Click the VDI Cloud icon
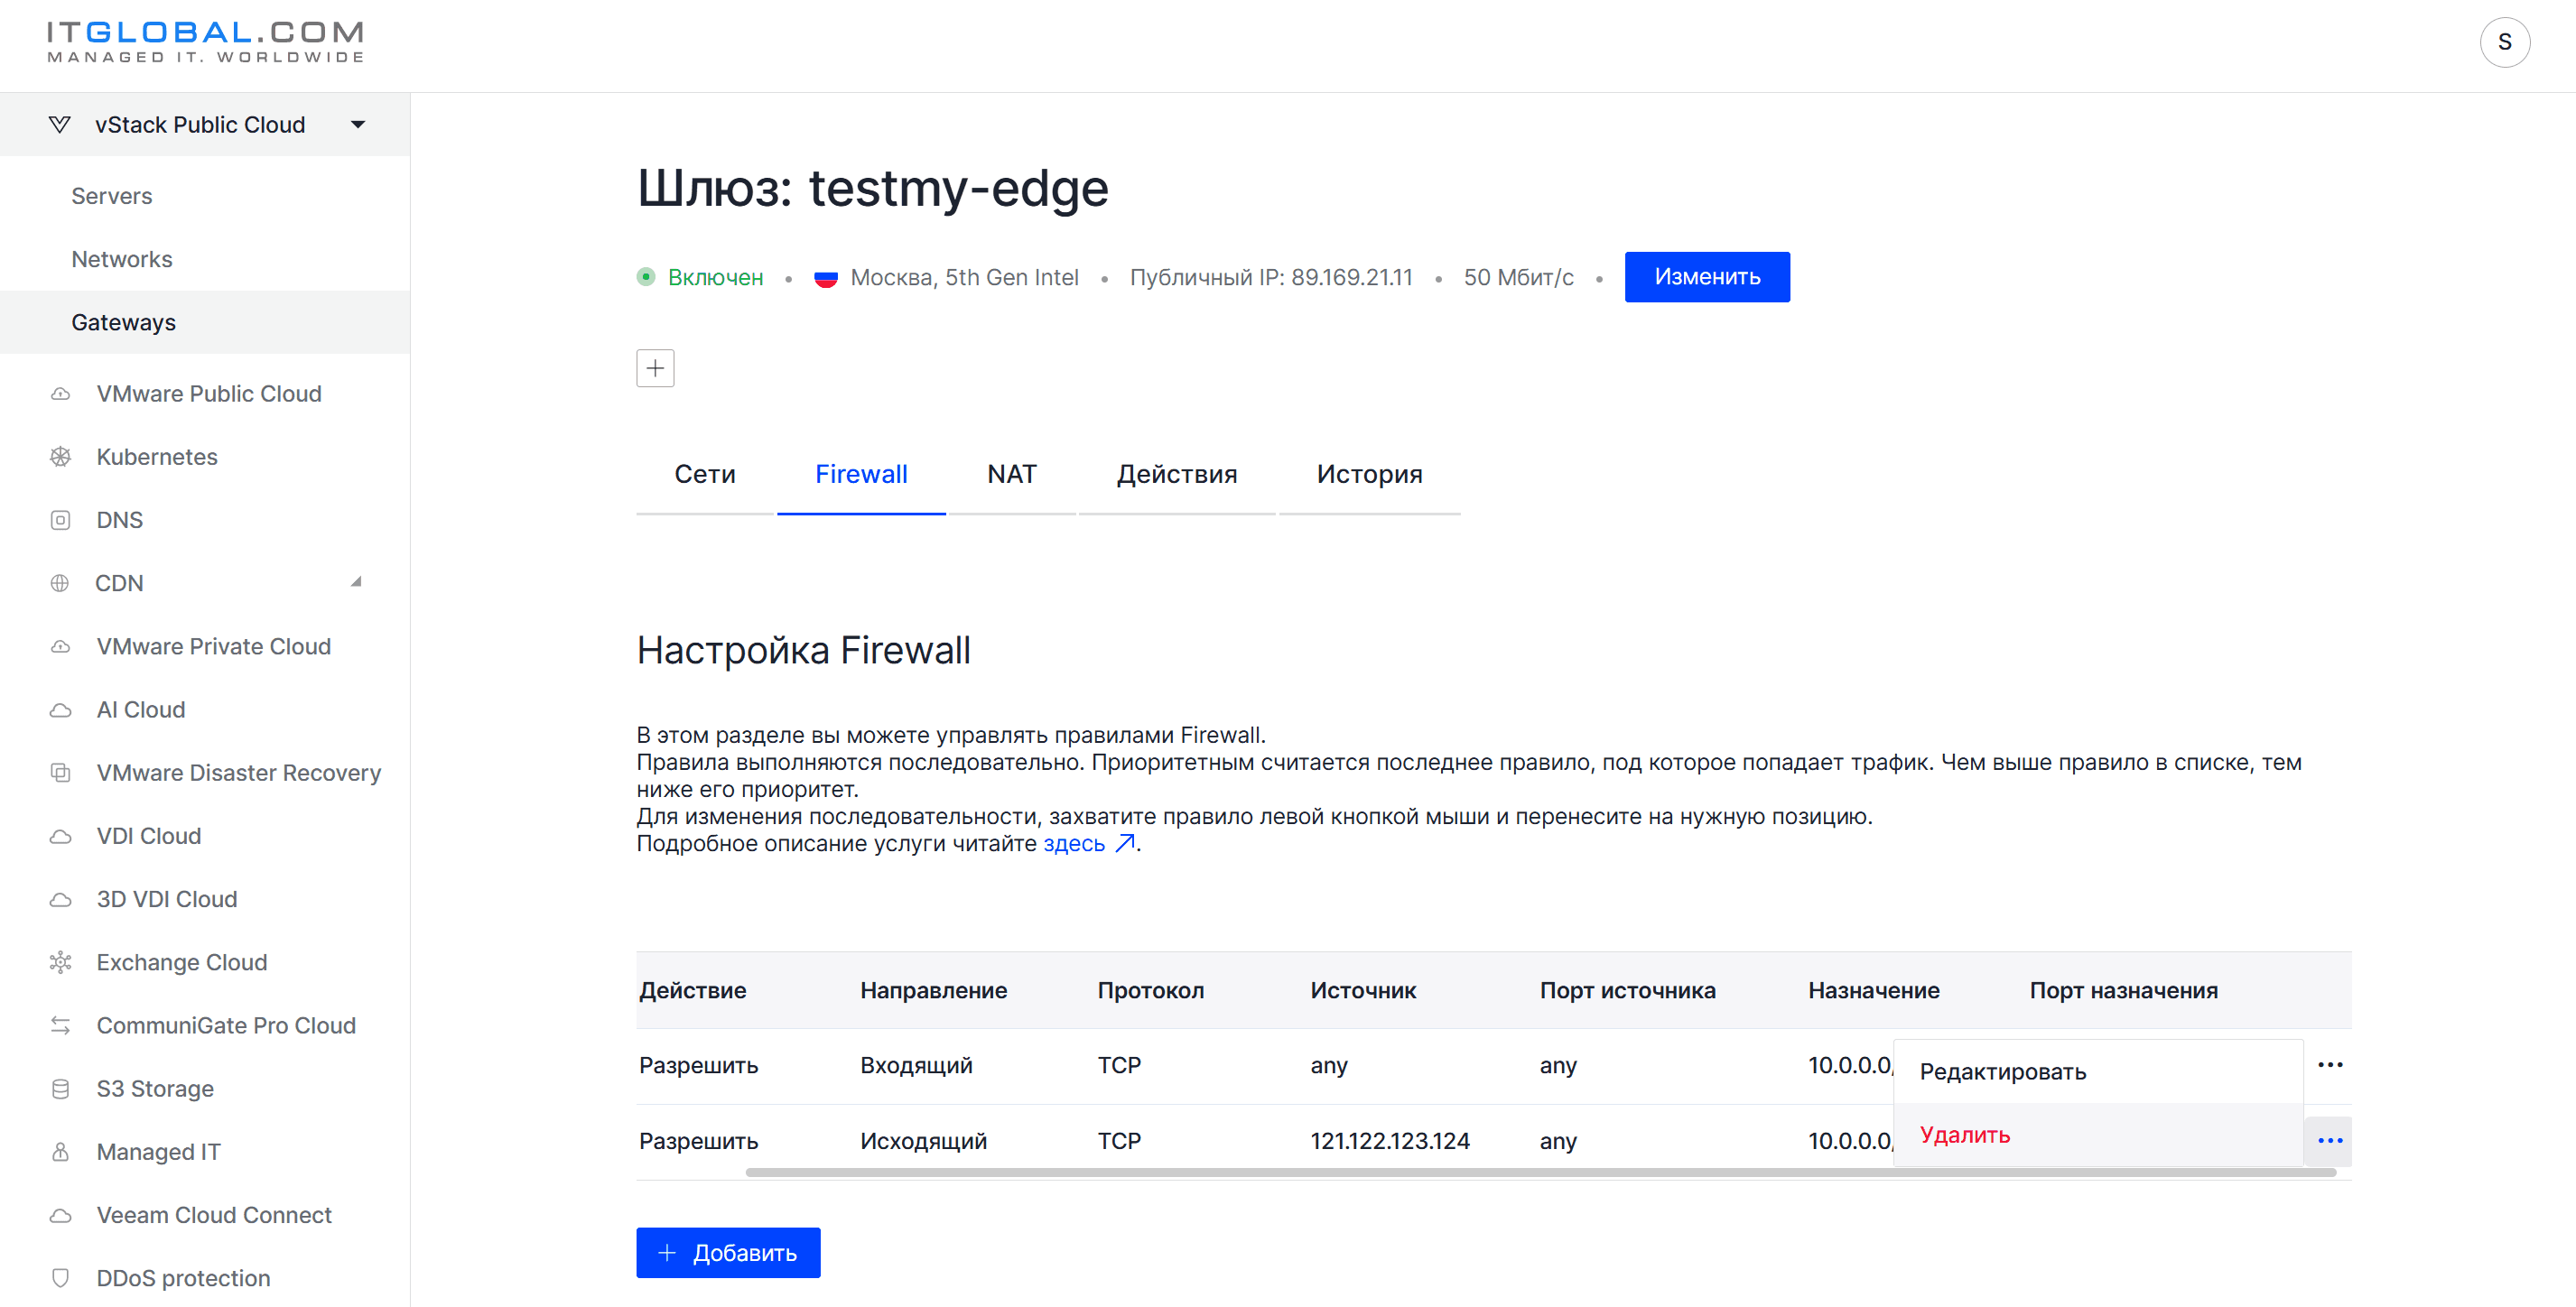This screenshot has height=1307, width=2576. click(60, 836)
